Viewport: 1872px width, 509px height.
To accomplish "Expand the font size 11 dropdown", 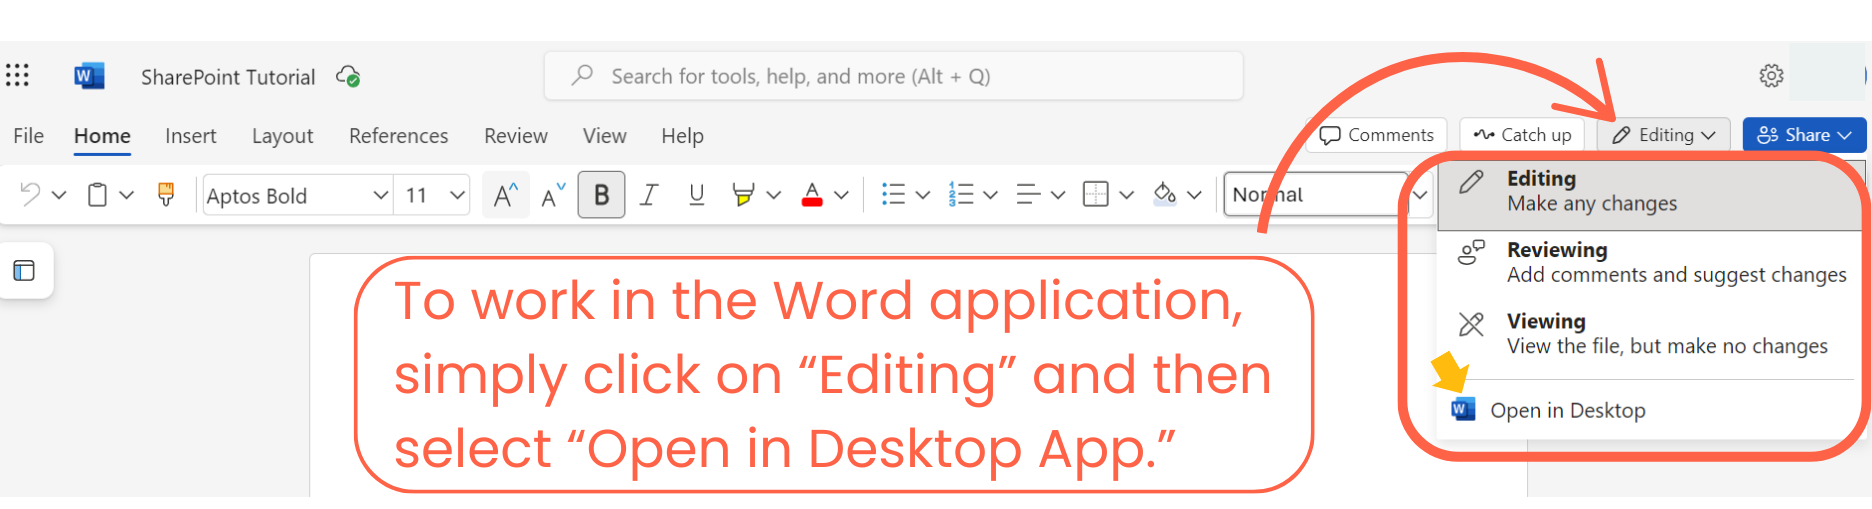I will click(x=457, y=195).
